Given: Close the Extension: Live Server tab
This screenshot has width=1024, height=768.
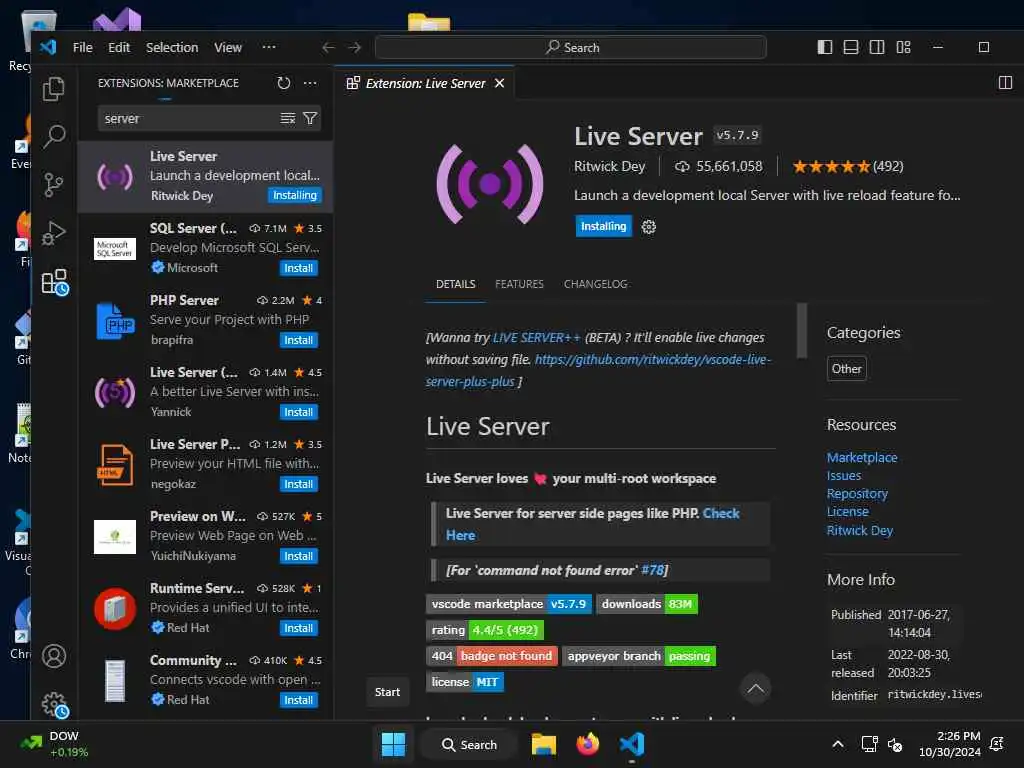Looking at the screenshot, I should pos(500,83).
